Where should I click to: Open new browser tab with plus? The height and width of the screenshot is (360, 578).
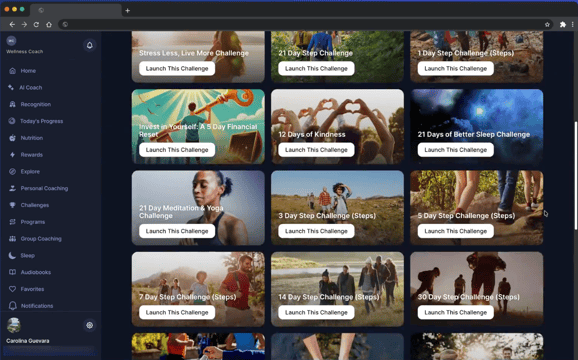pos(128,11)
